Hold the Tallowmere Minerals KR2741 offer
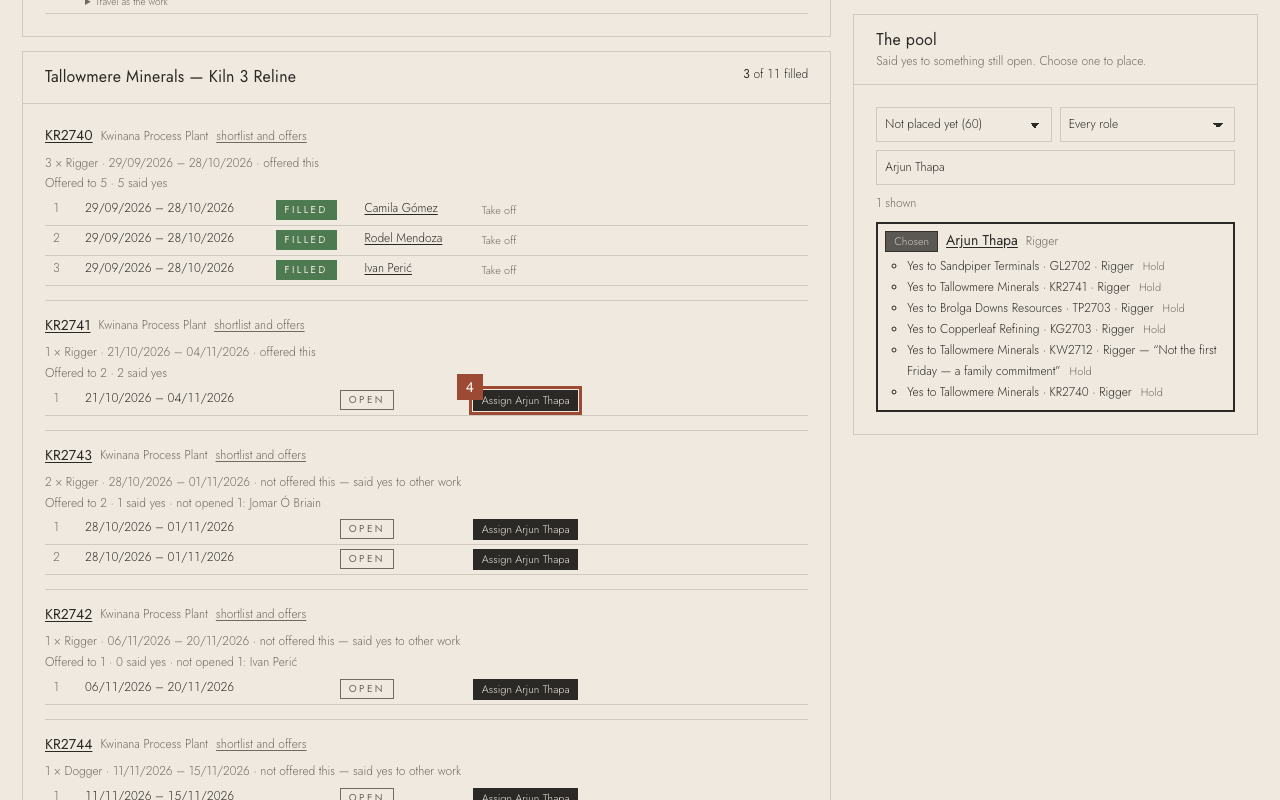Viewport: 1280px width, 800px height. coord(1150,287)
